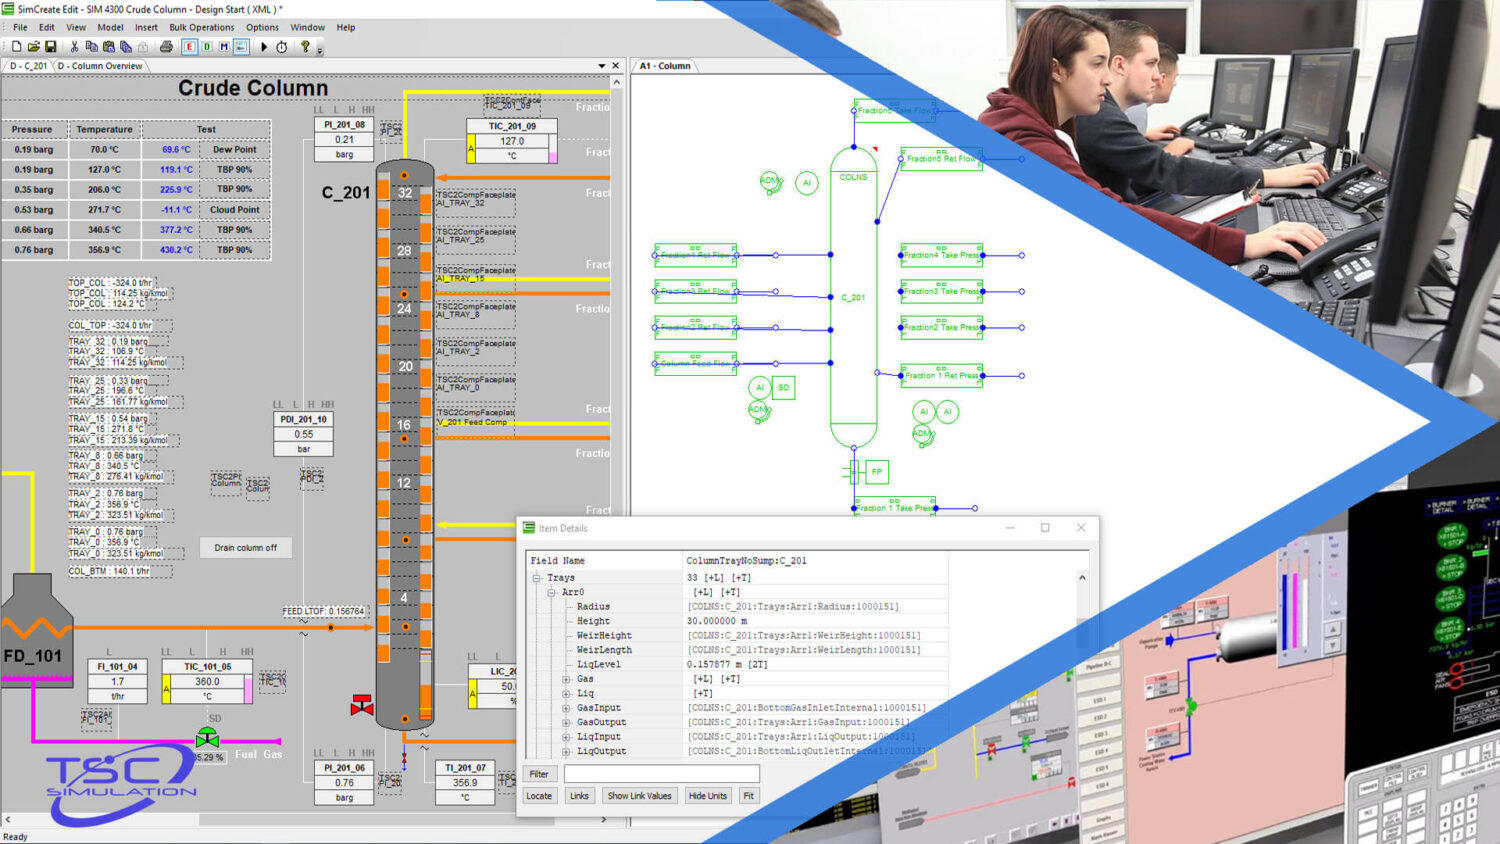Open the Insert menu
This screenshot has height=844, width=1500.
[146, 27]
